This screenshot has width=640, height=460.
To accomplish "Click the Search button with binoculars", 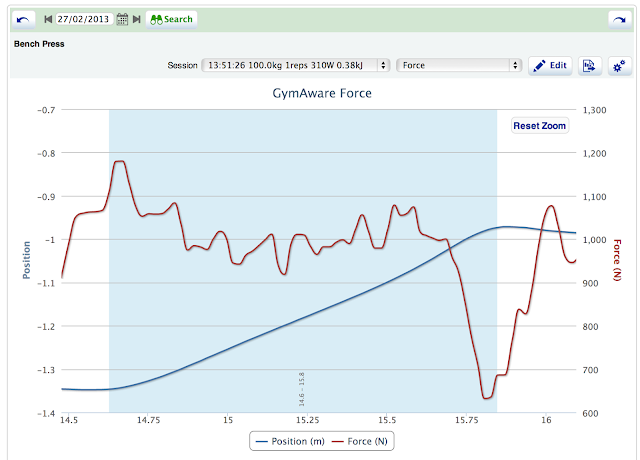I will click(x=171, y=19).
